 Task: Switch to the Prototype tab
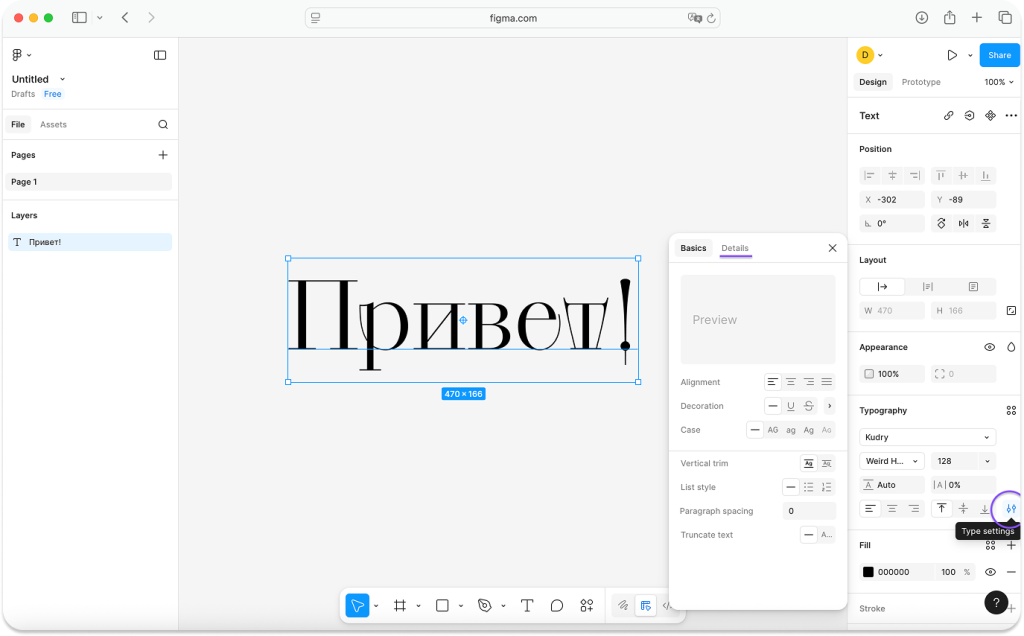[x=920, y=82]
